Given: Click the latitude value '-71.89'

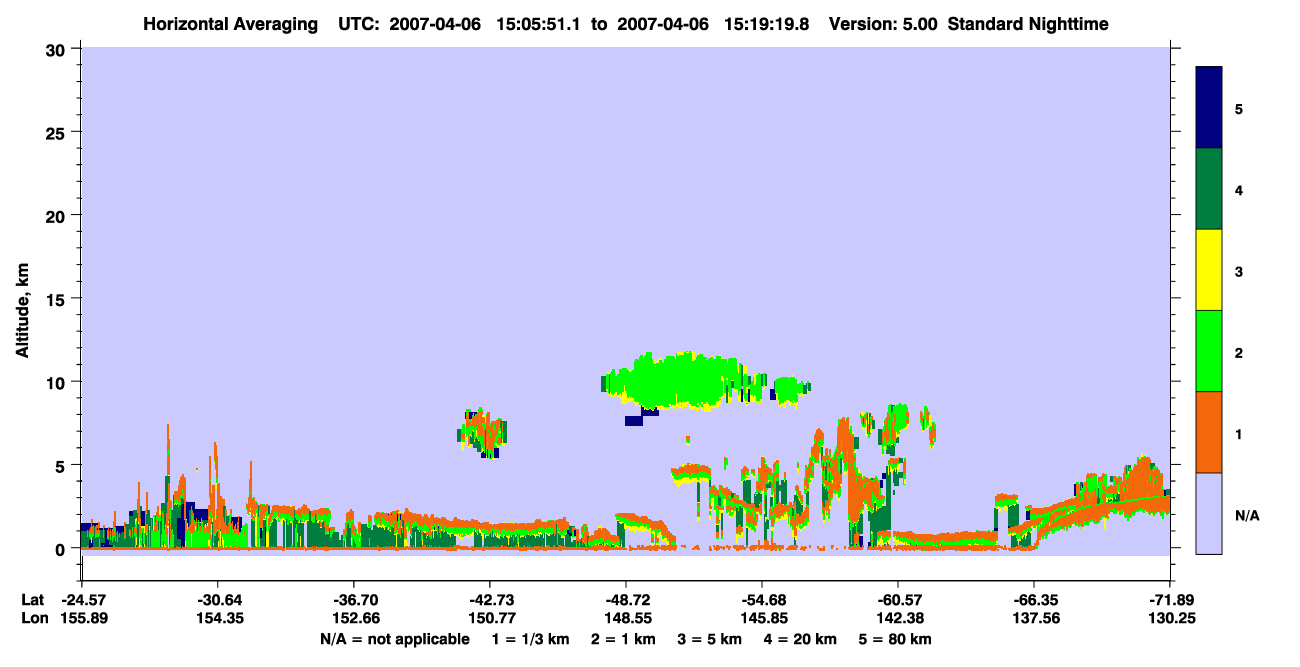Looking at the screenshot, I should tap(1170, 600).
